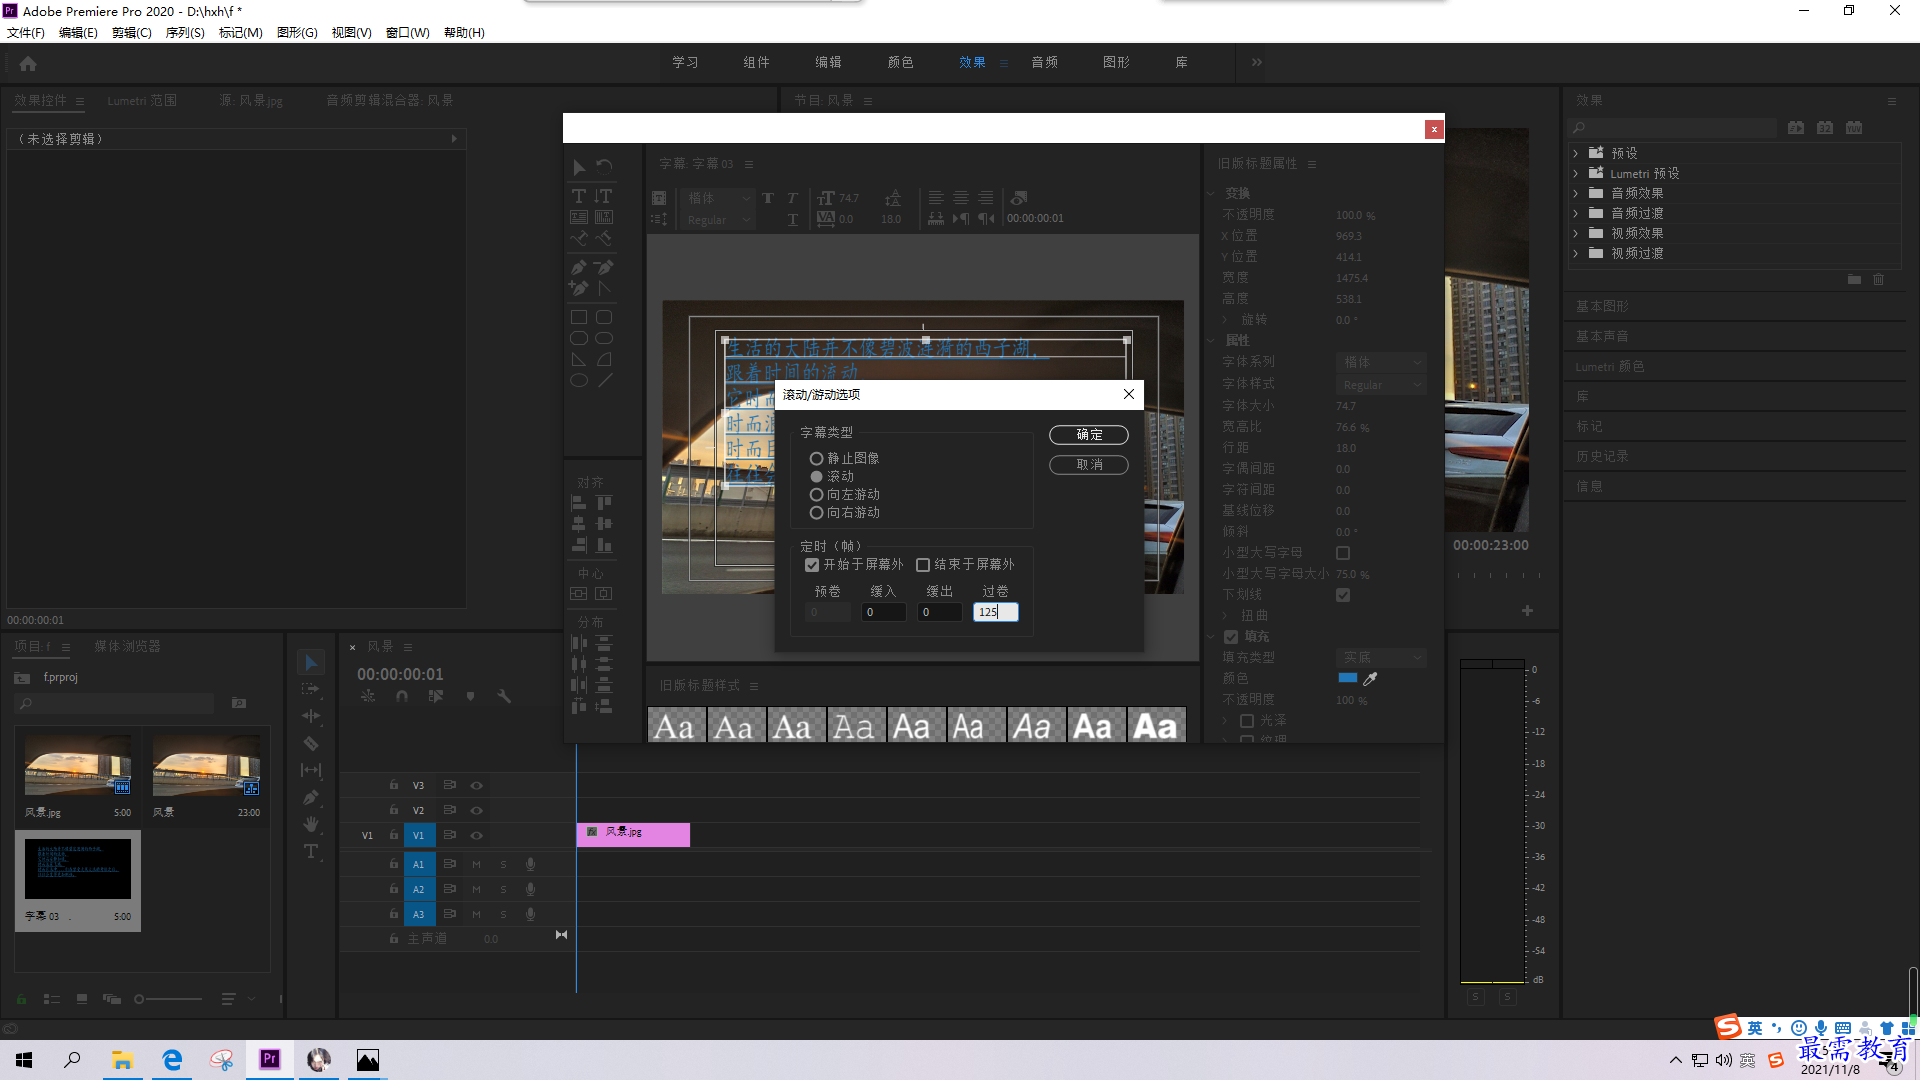Toggle V3 track eye visibility

click(477, 785)
